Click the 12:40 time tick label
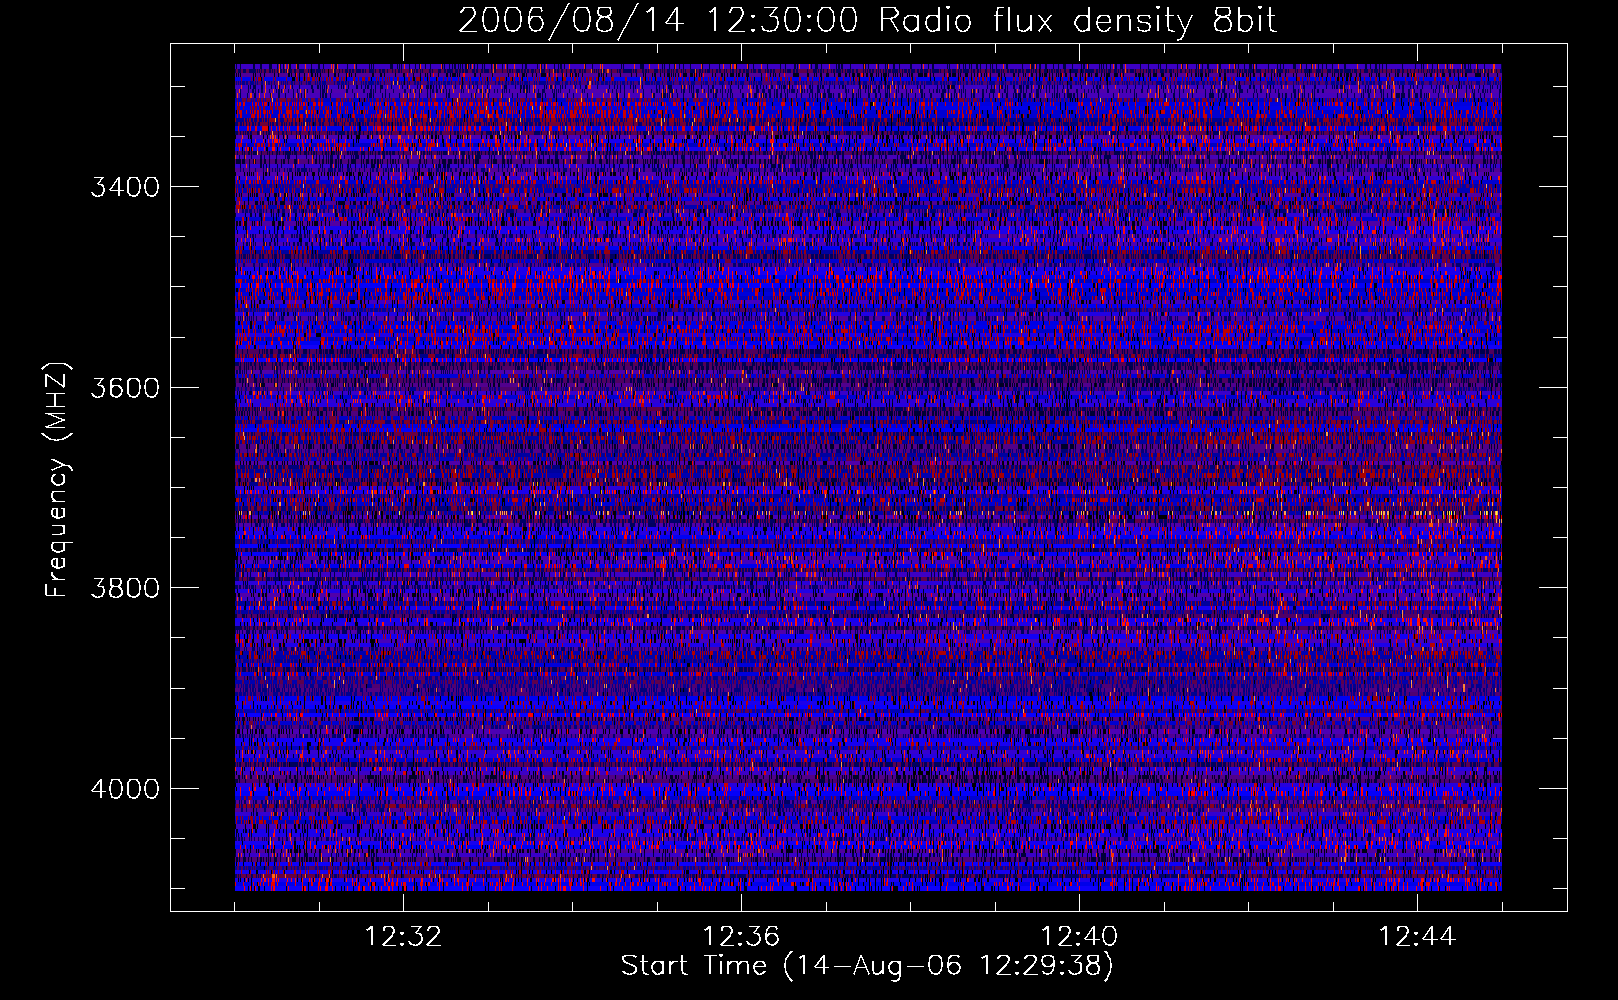 (x=1079, y=937)
